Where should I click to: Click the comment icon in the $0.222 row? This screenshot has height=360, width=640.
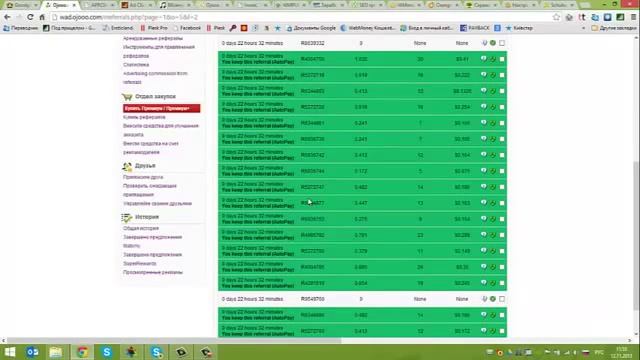point(484,75)
